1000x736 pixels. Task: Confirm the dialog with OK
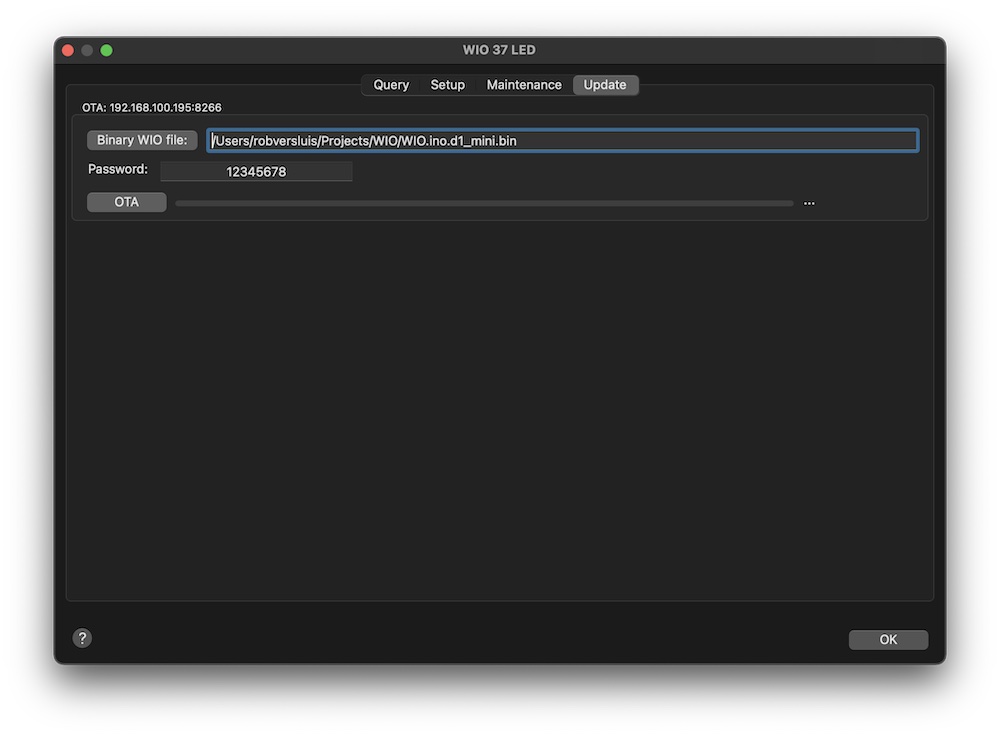click(888, 640)
